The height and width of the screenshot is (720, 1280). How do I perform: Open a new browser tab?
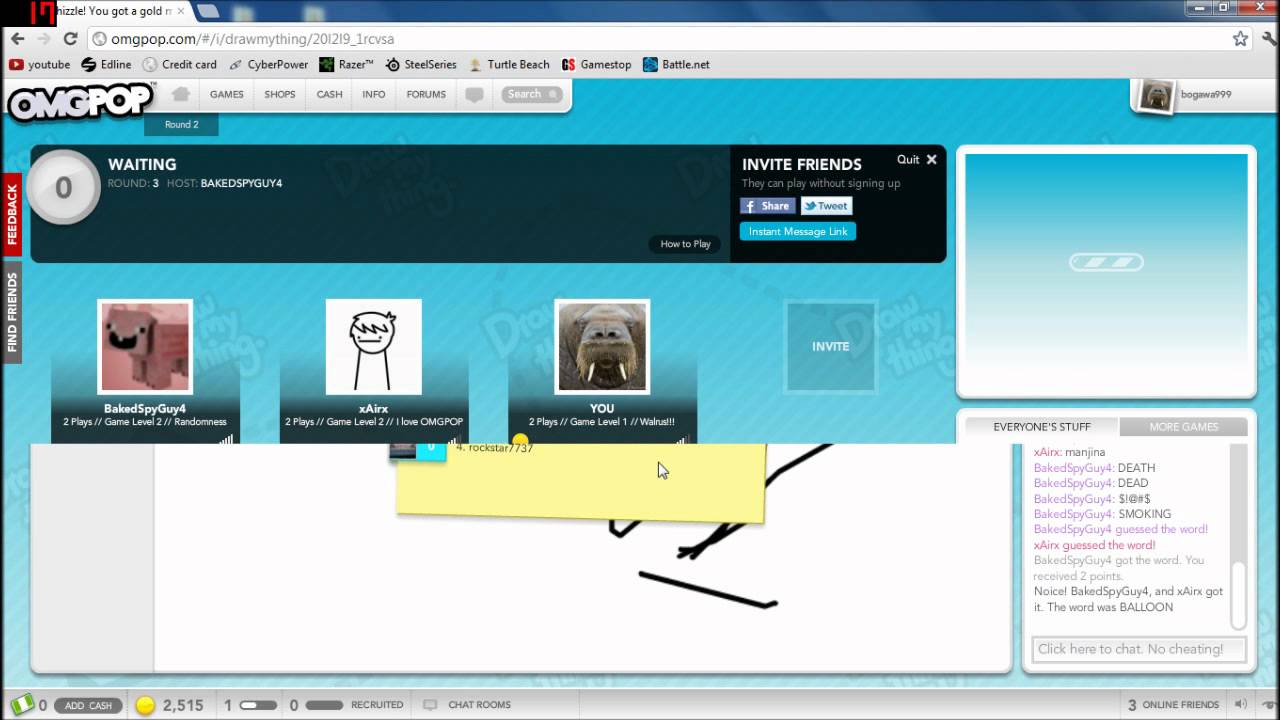(209, 11)
